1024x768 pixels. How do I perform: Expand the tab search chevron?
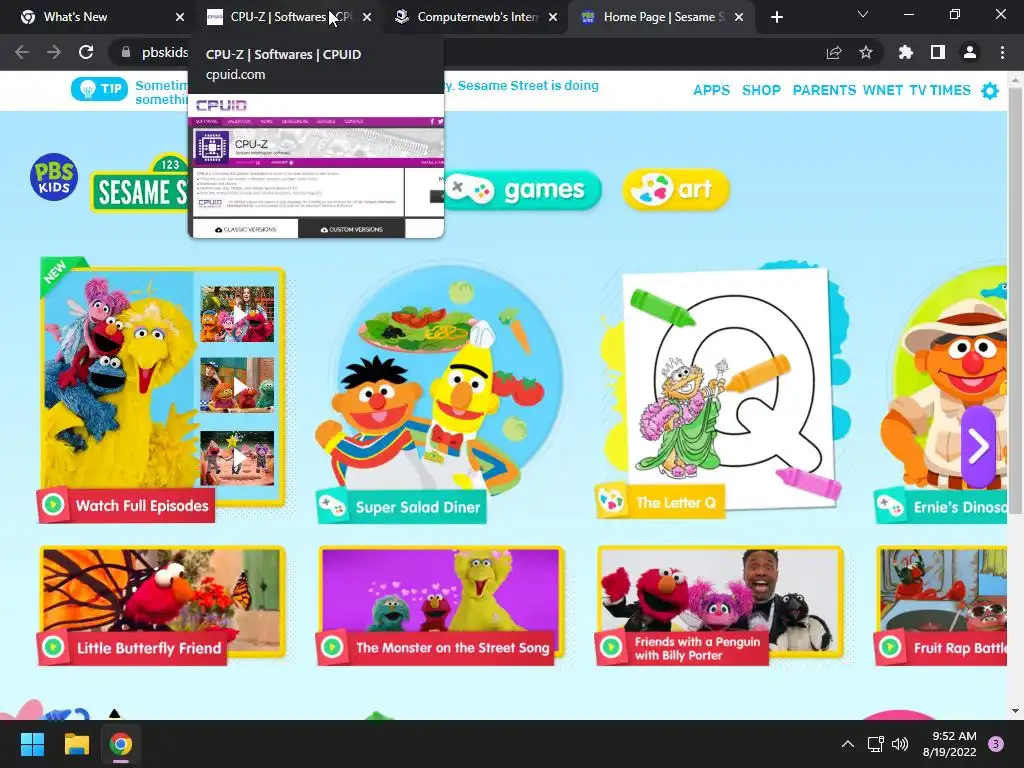[863, 14]
